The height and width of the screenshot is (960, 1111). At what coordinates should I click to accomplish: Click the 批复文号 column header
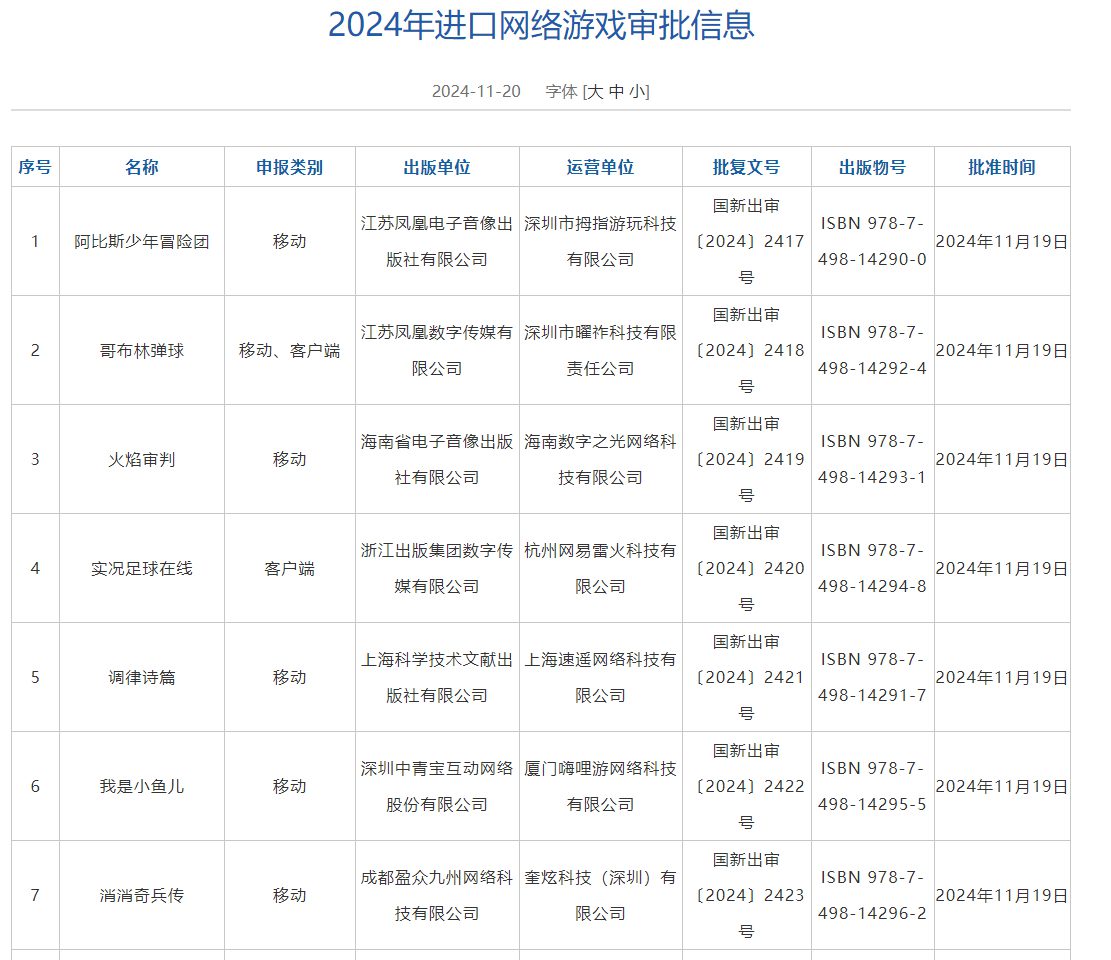pos(746,167)
